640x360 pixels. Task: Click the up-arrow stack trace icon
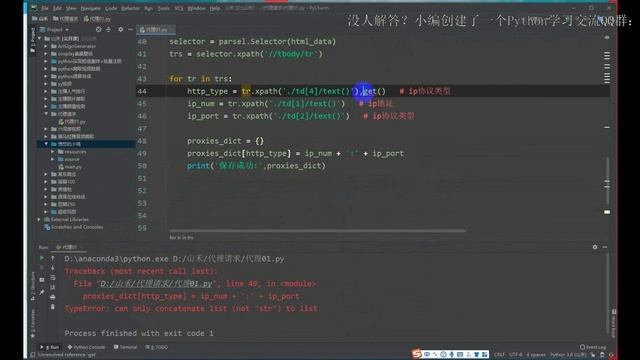point(53,258)
